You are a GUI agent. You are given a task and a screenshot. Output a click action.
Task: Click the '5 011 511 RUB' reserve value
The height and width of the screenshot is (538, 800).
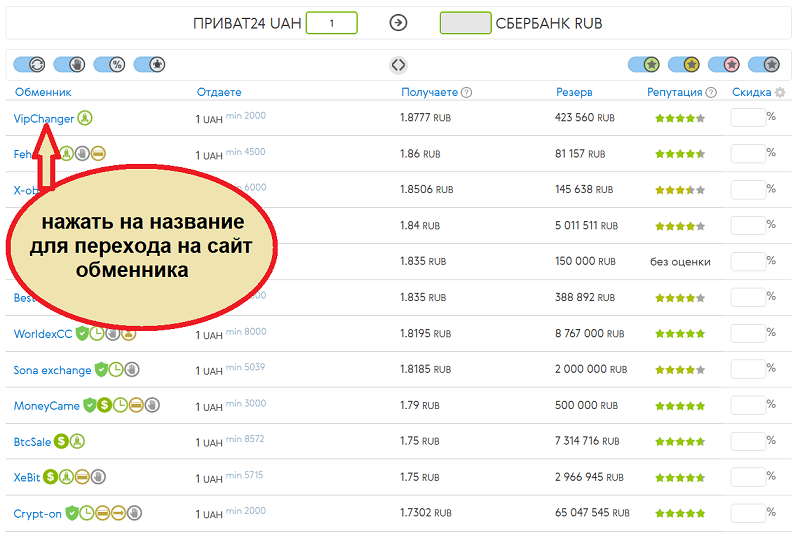pyautogui.click(x=586, y=226)
